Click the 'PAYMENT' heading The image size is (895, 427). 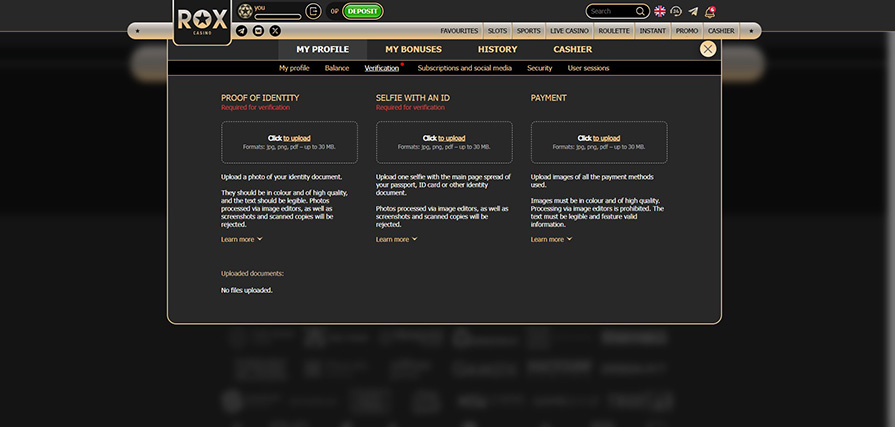coord(549,98)
